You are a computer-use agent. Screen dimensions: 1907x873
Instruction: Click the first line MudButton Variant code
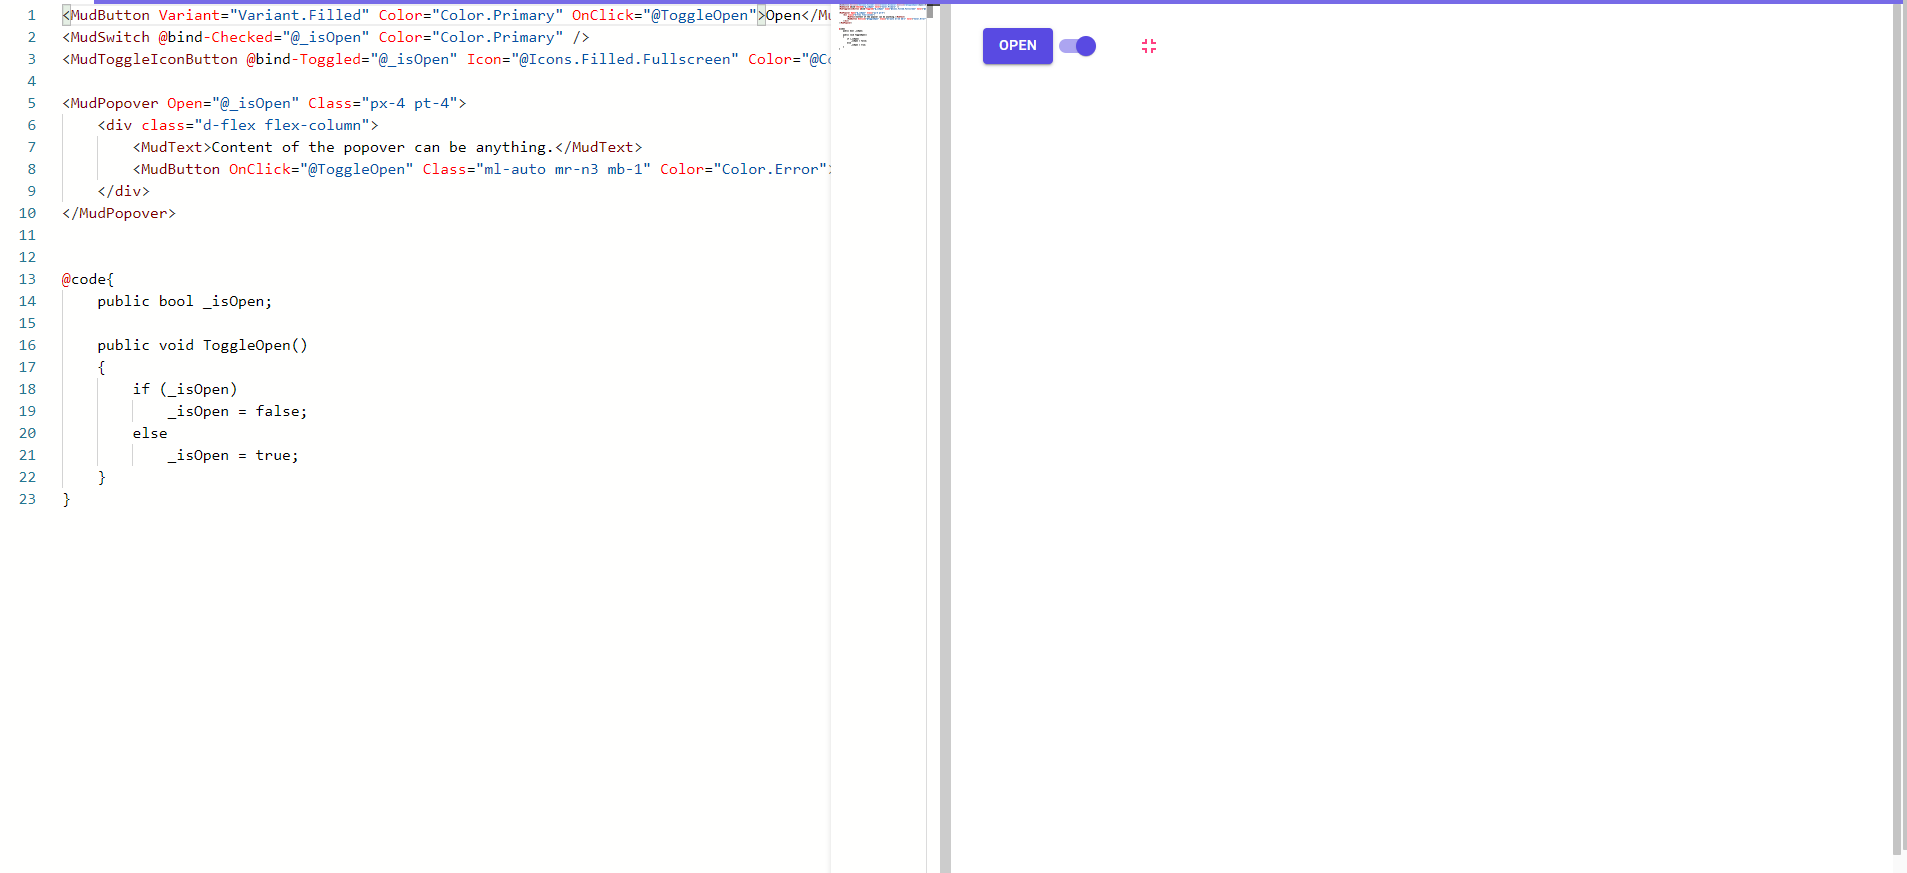446,15
